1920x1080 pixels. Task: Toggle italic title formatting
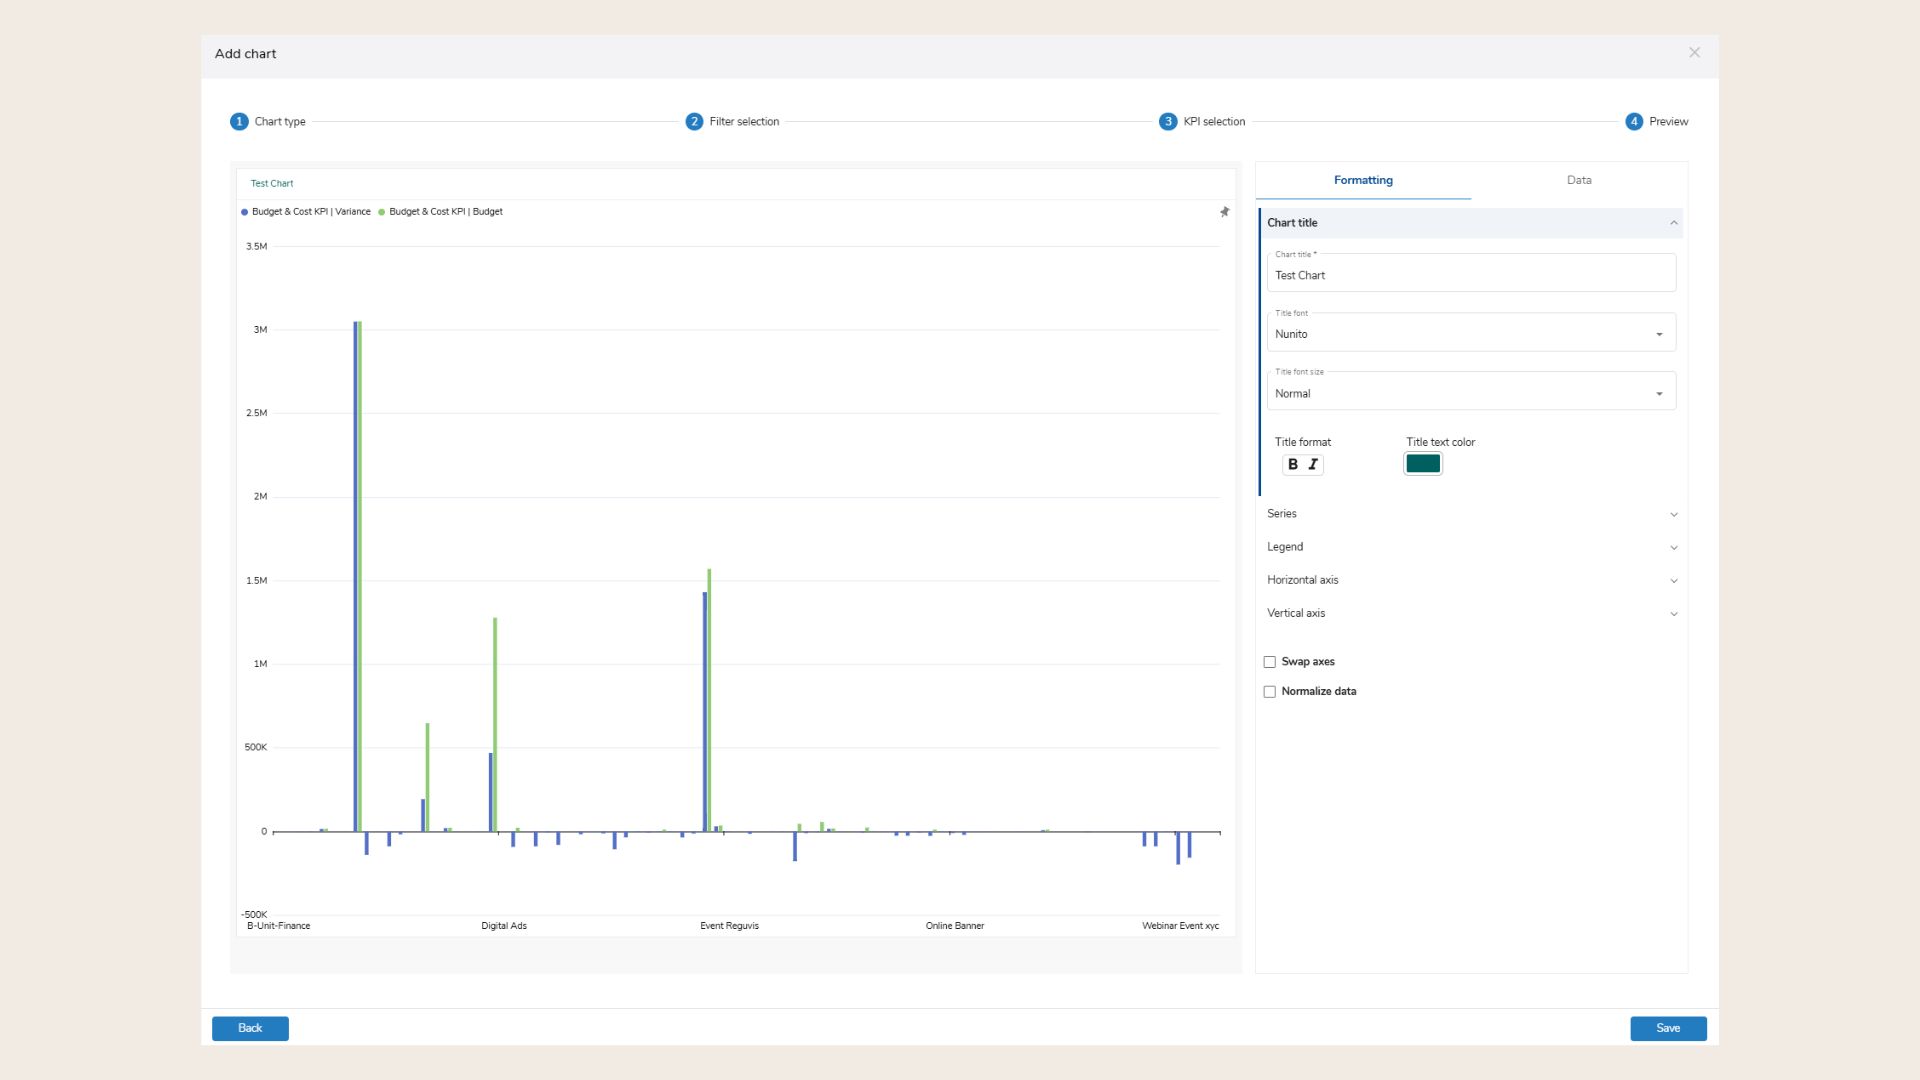coord(1313,464)
